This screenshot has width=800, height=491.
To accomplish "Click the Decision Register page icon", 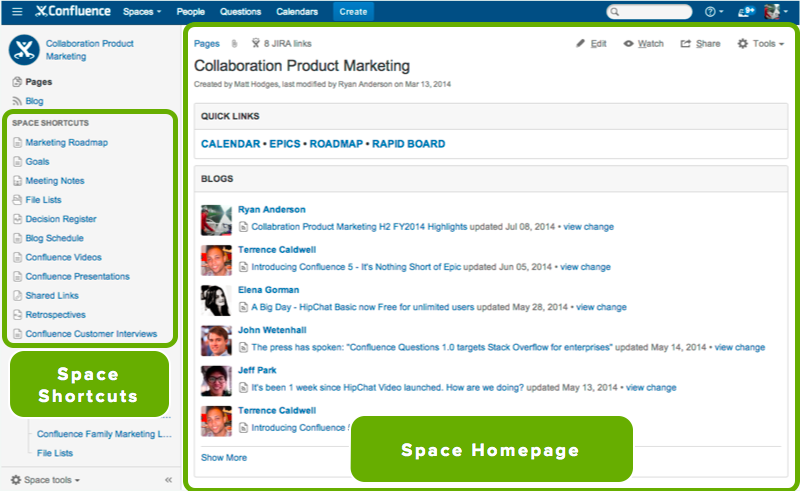I will (17, 219).
